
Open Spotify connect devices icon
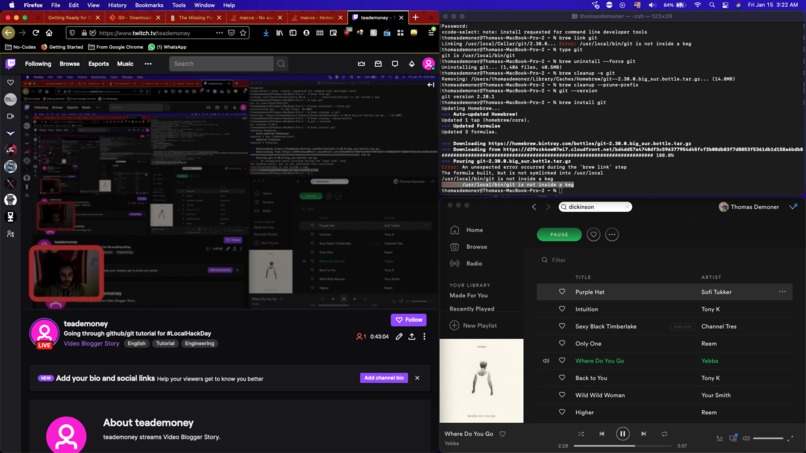(x=733, y=438)
